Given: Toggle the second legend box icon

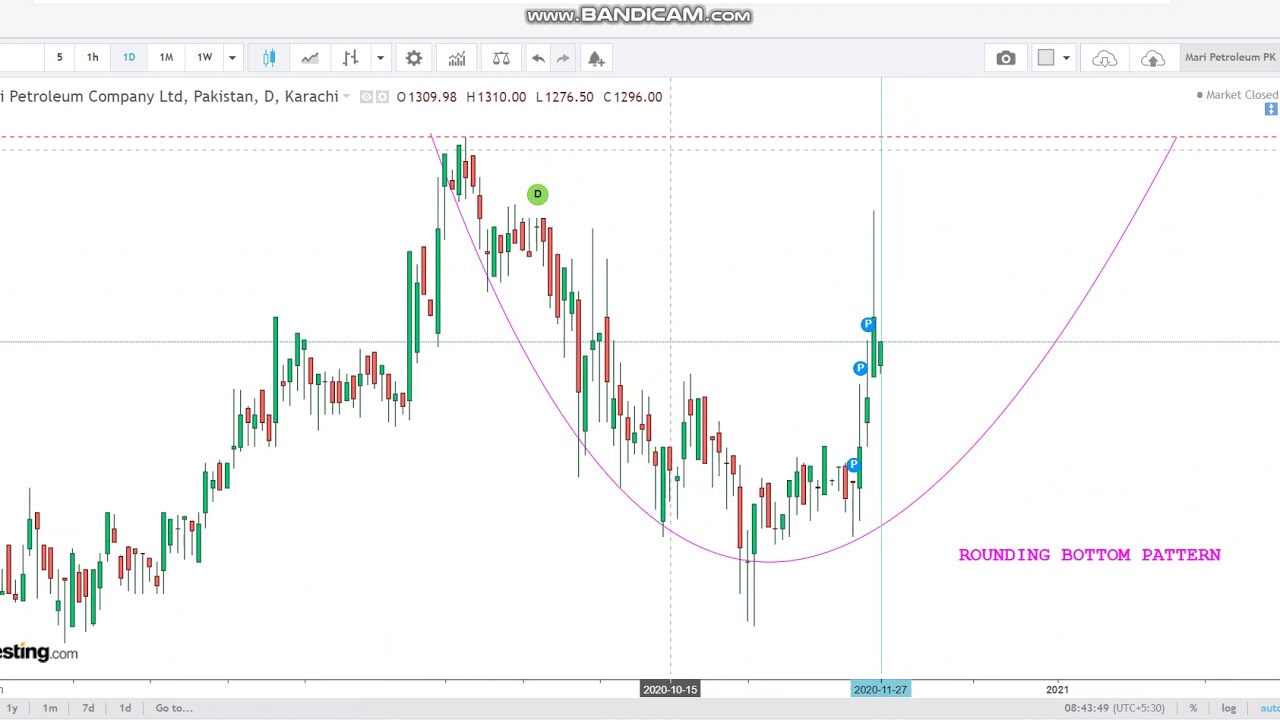Looking at the screenshot, I should click(382, 97).
